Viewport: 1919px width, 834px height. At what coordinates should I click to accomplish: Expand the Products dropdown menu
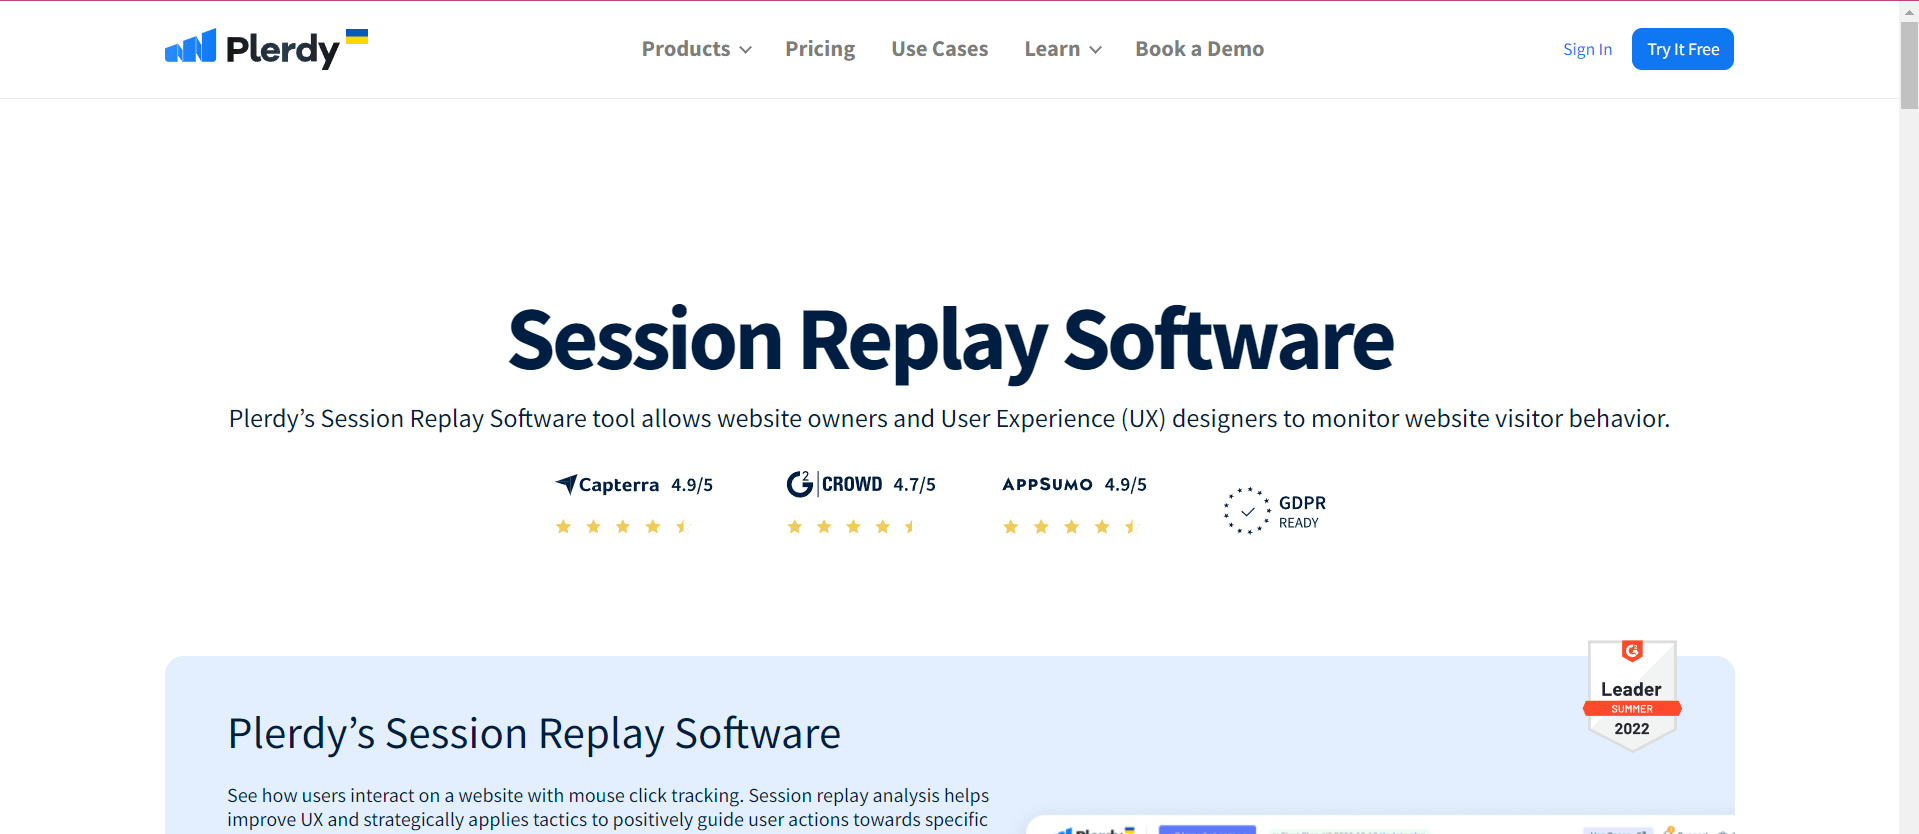coord(686,49)
